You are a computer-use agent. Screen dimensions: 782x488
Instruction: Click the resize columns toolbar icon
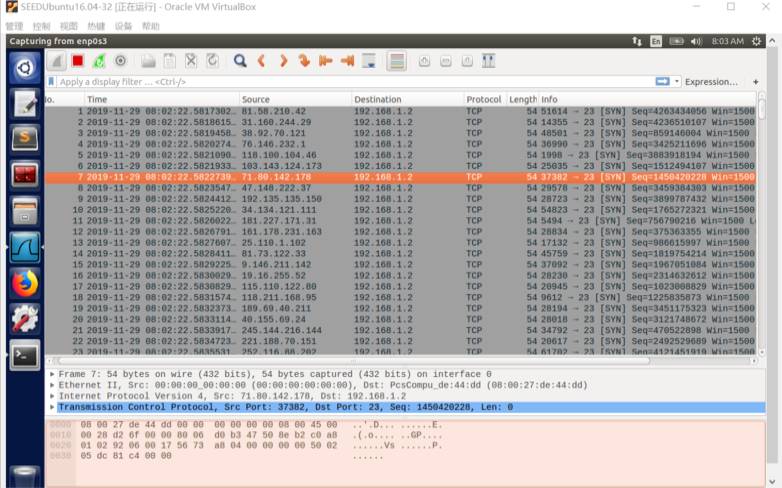(x=489, y=61)
